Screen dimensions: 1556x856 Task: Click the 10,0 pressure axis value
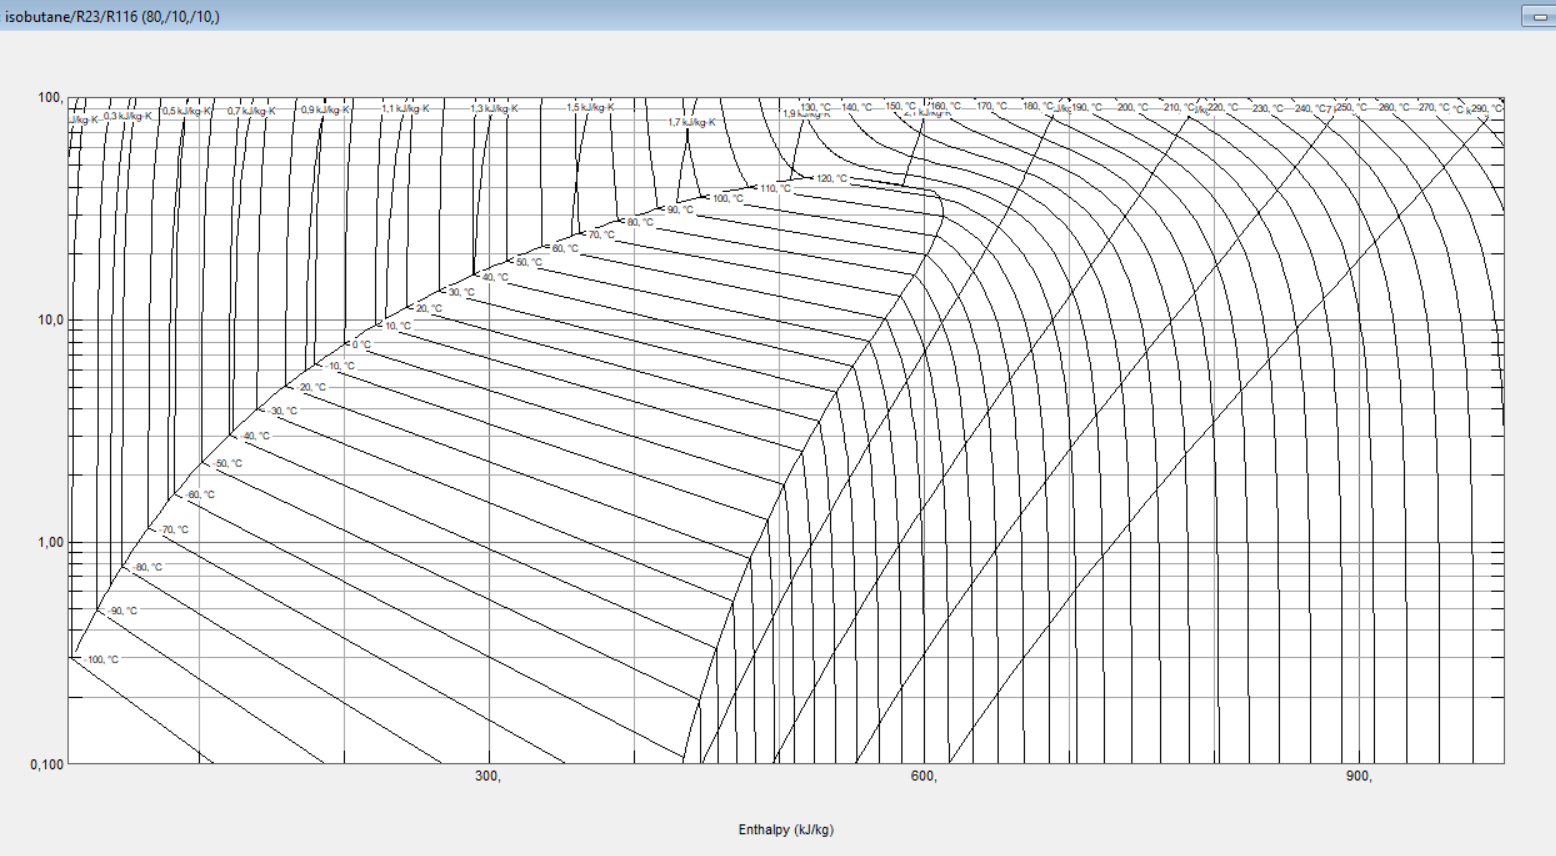(51, 320)
